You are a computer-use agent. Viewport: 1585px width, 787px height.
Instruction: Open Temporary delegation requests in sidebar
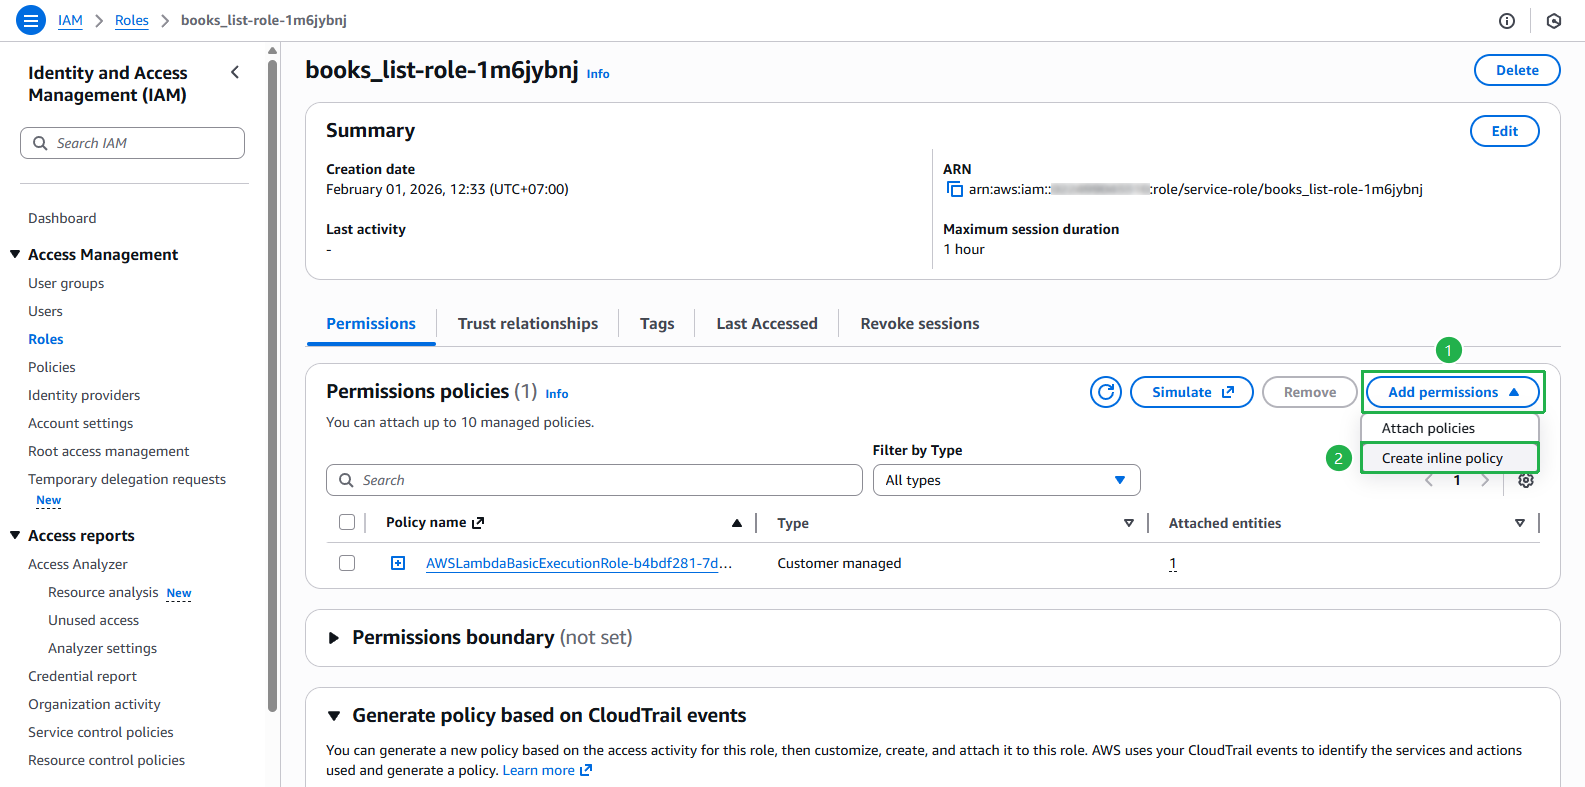[127, 479]
